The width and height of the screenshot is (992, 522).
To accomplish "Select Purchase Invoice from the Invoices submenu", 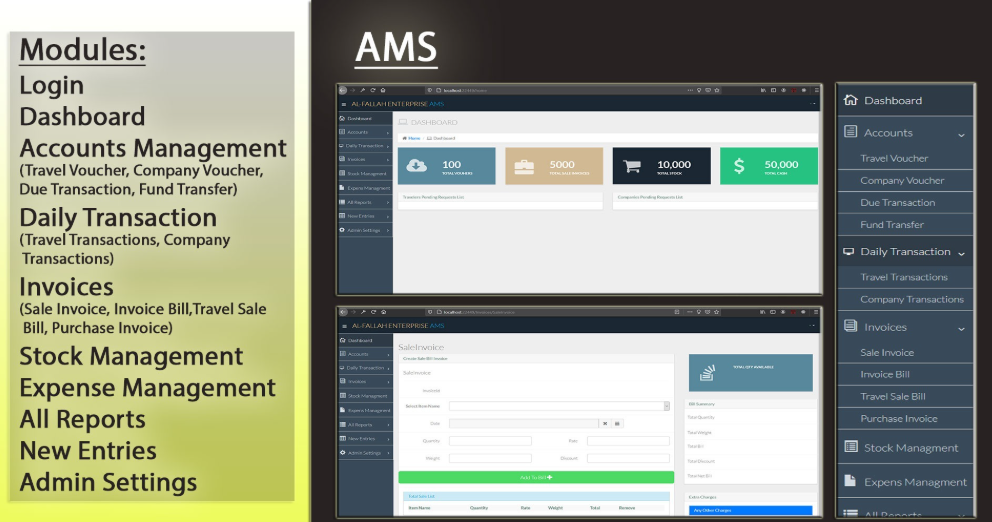I will tap(898, 418).
